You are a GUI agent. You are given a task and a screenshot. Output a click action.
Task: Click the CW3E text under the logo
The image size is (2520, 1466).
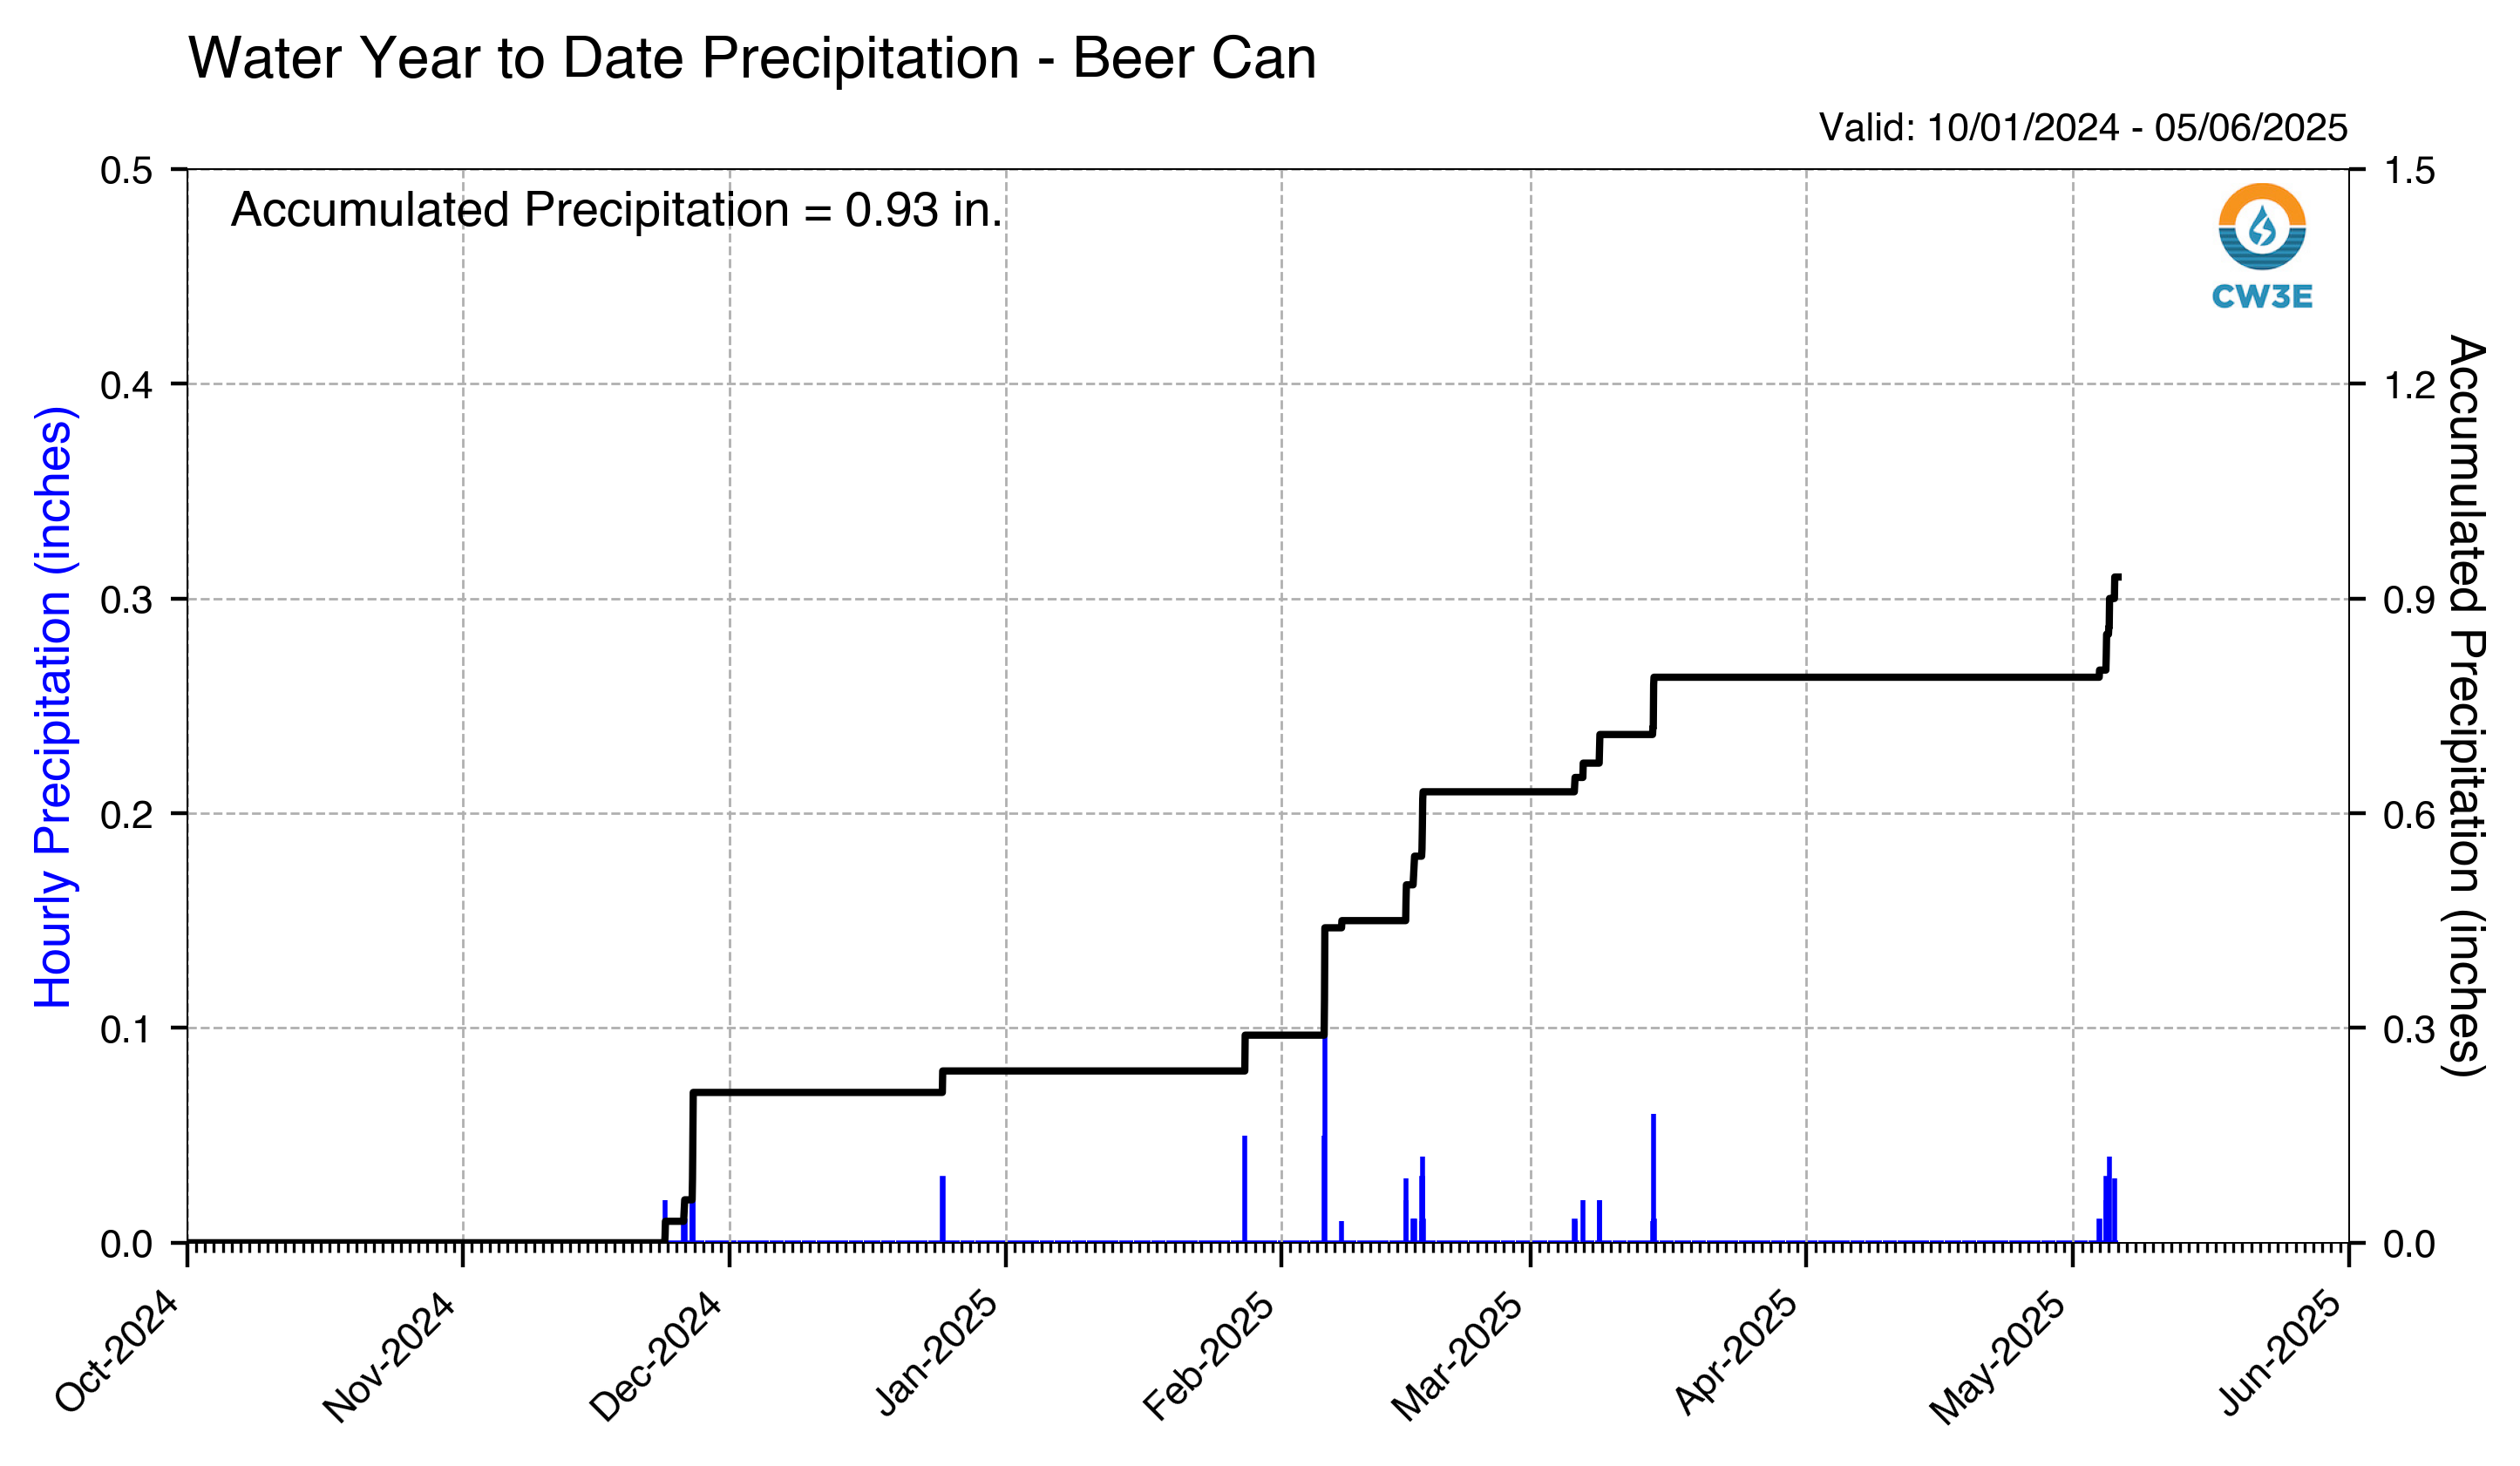[2262, 296]
